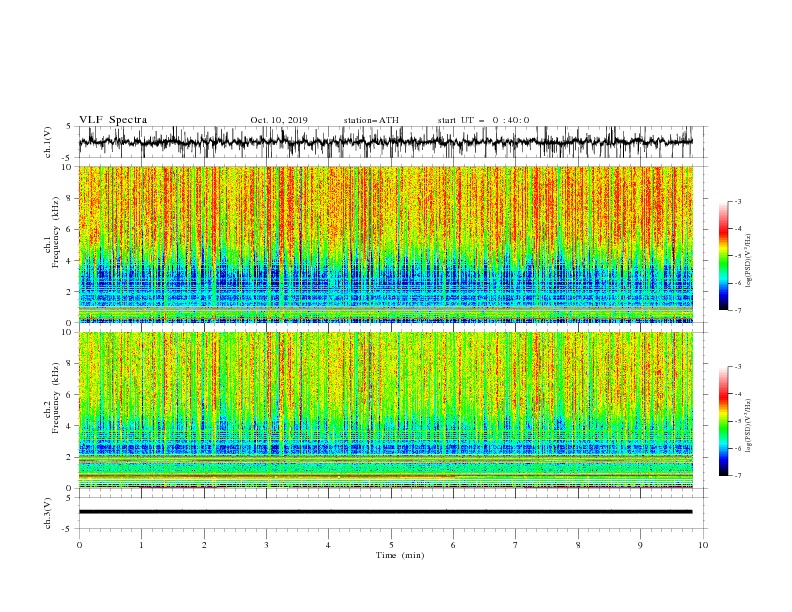Click the "-7" tick on upper color bar
The image size is (792, 612).
click(738, 310)
